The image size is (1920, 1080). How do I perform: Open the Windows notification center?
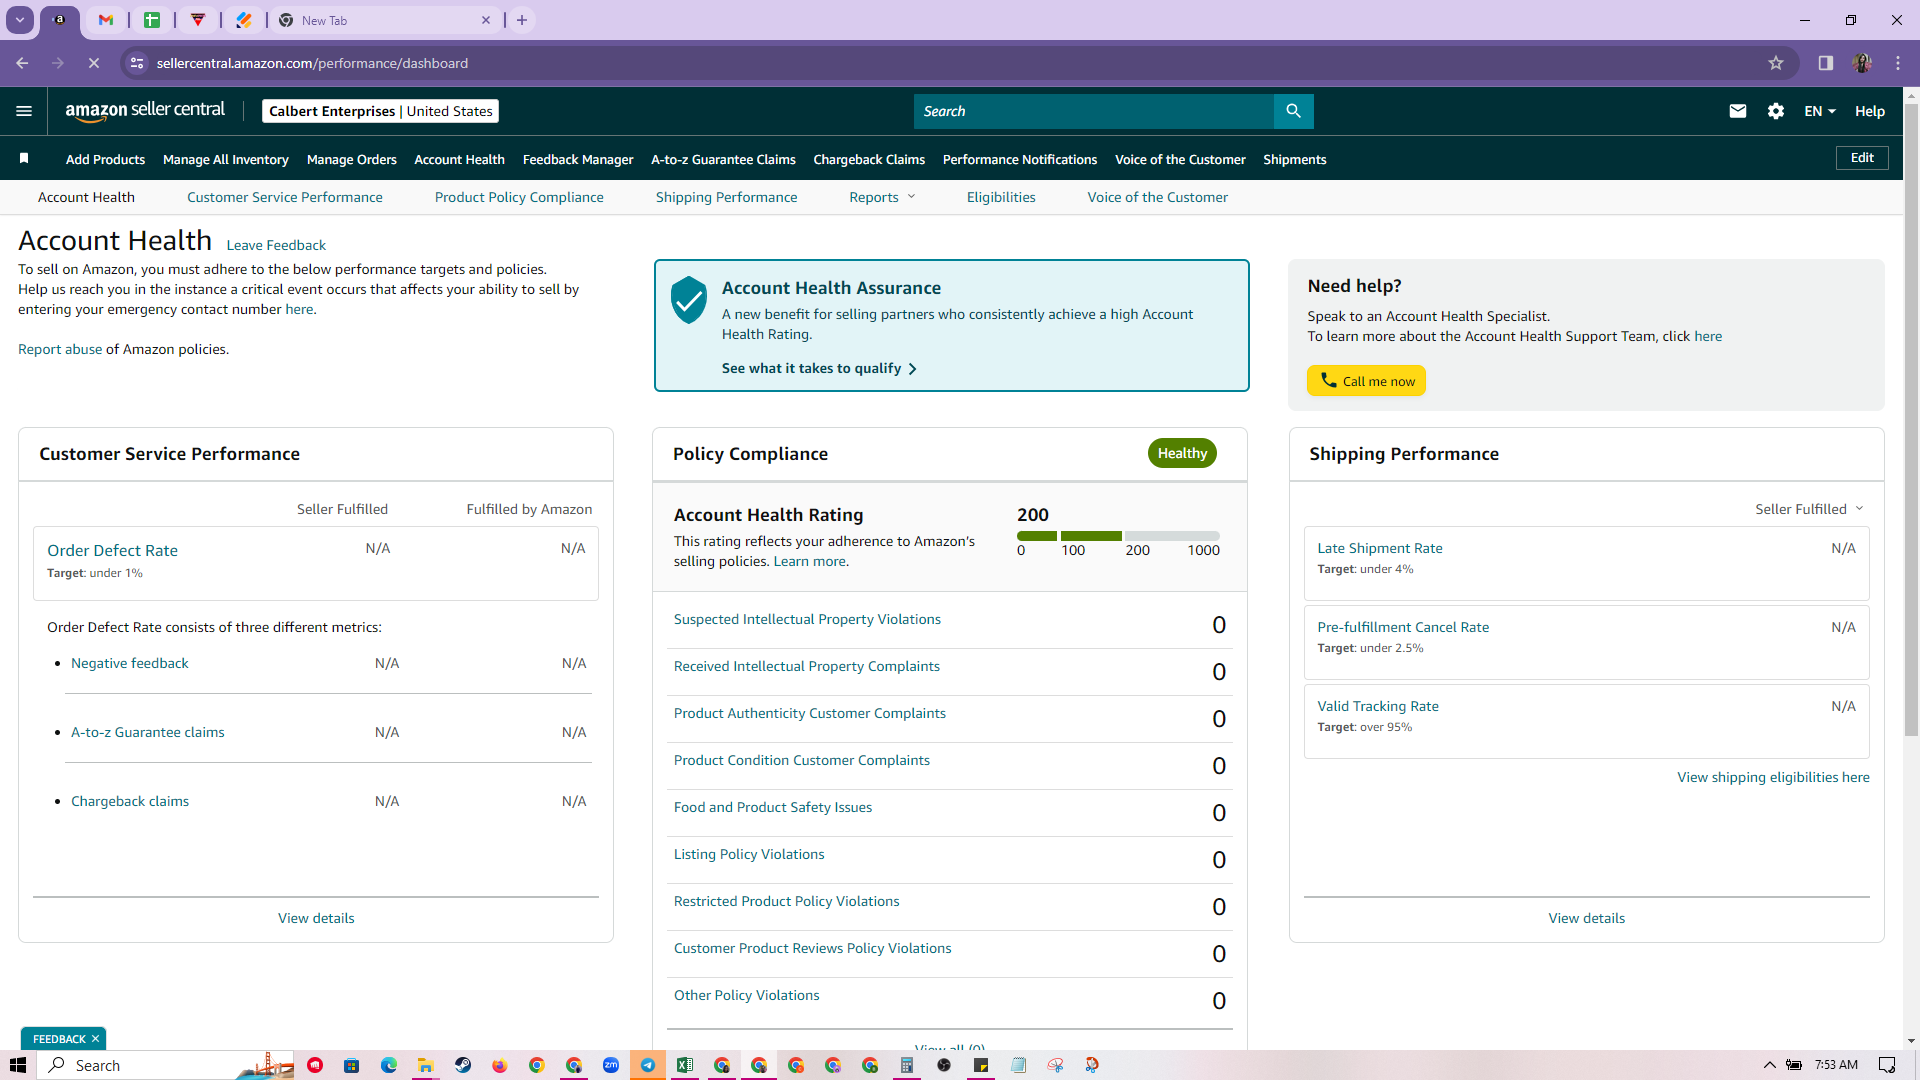pyautogui.click(x=1887, y=1065)
